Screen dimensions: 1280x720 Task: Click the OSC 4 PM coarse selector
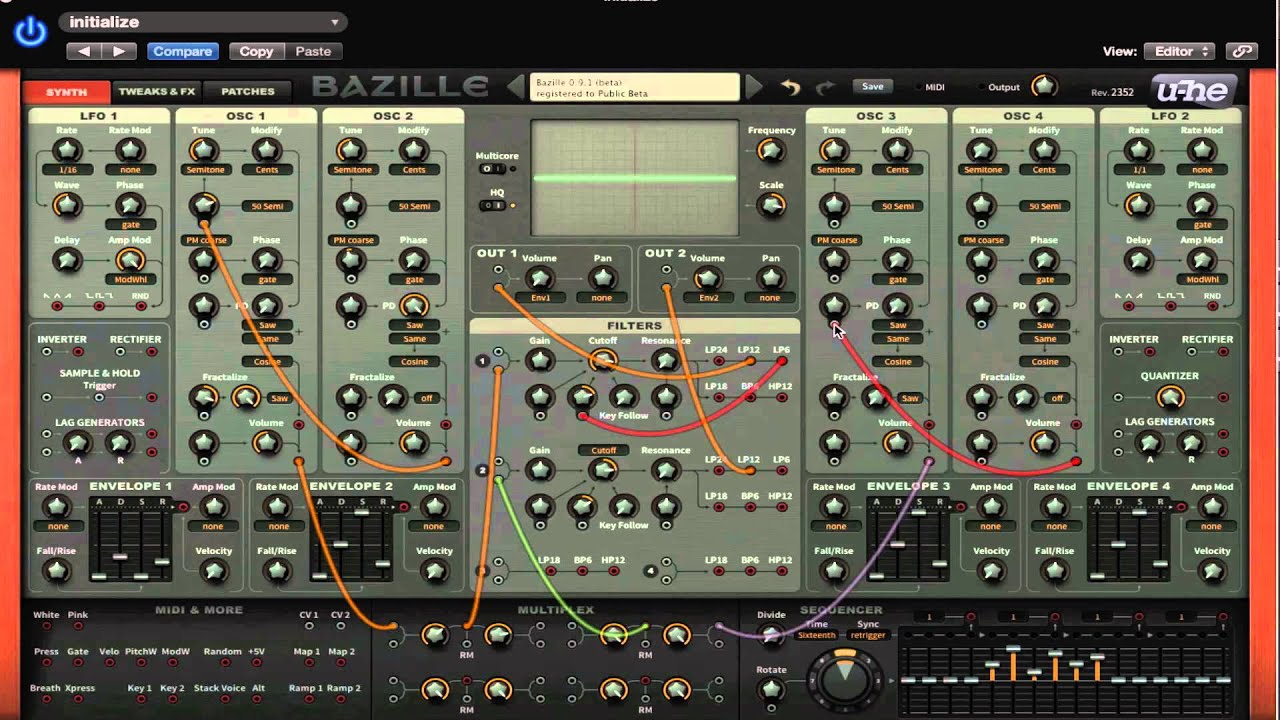point(983,240)
